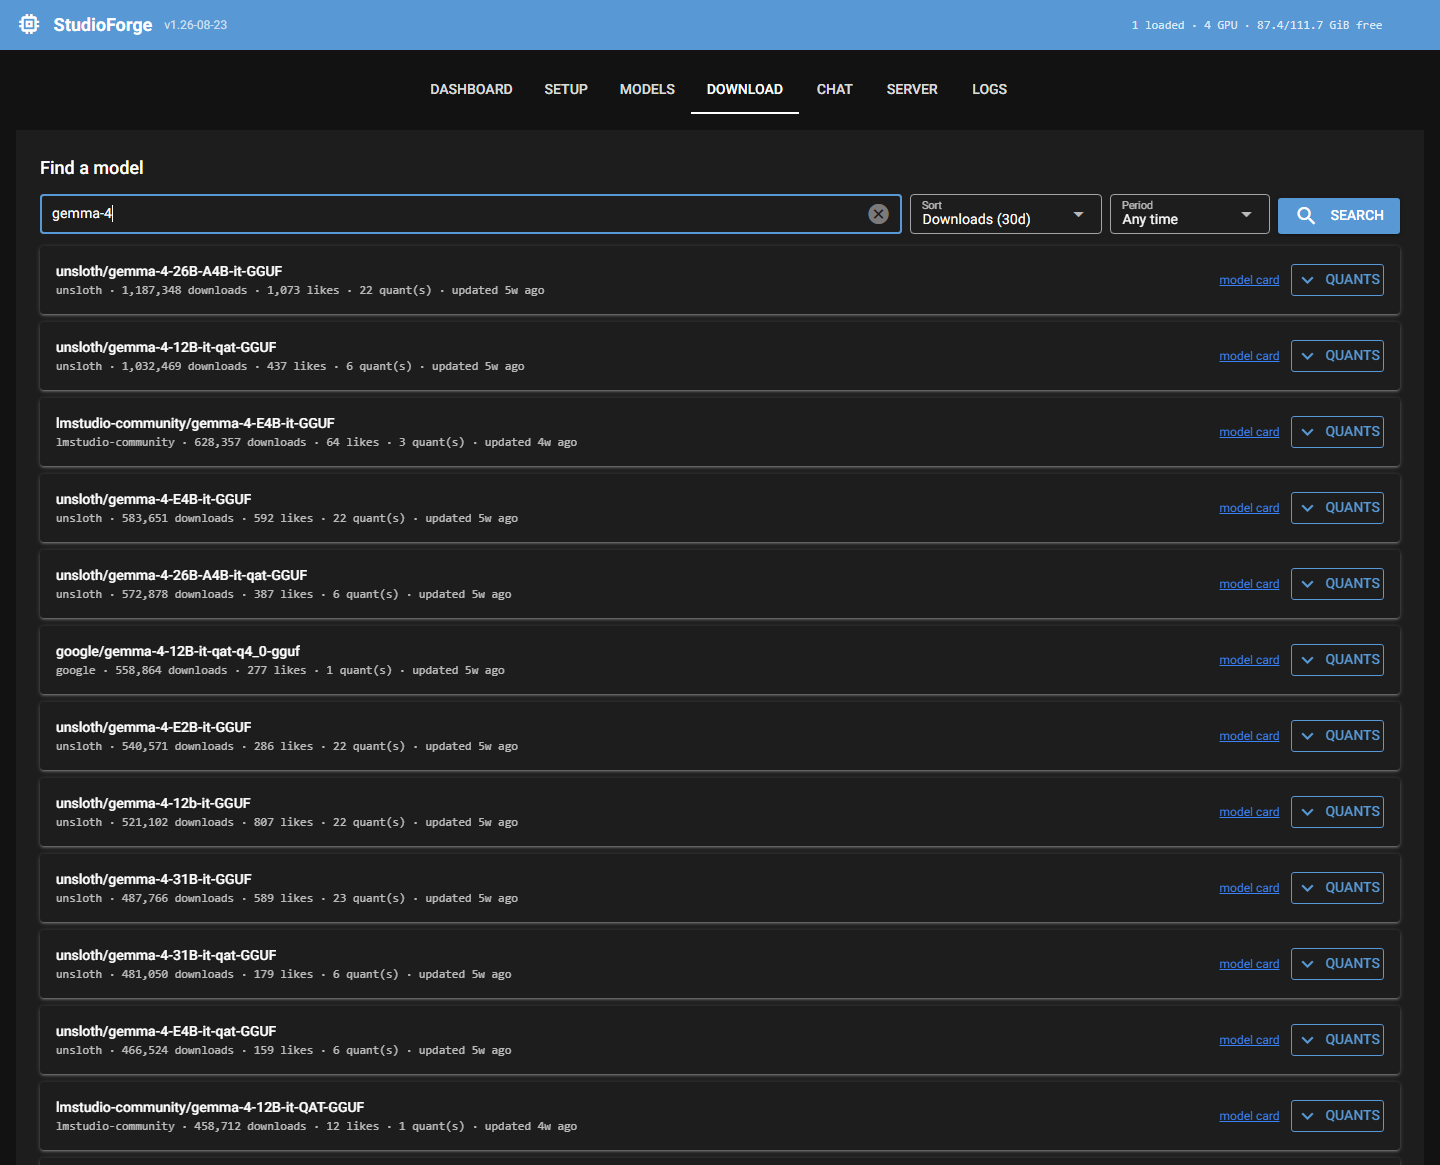Click the 521,102 downloads stats line
The height and width of the screenshot is (1165, 1440).
tap(287, 823)
